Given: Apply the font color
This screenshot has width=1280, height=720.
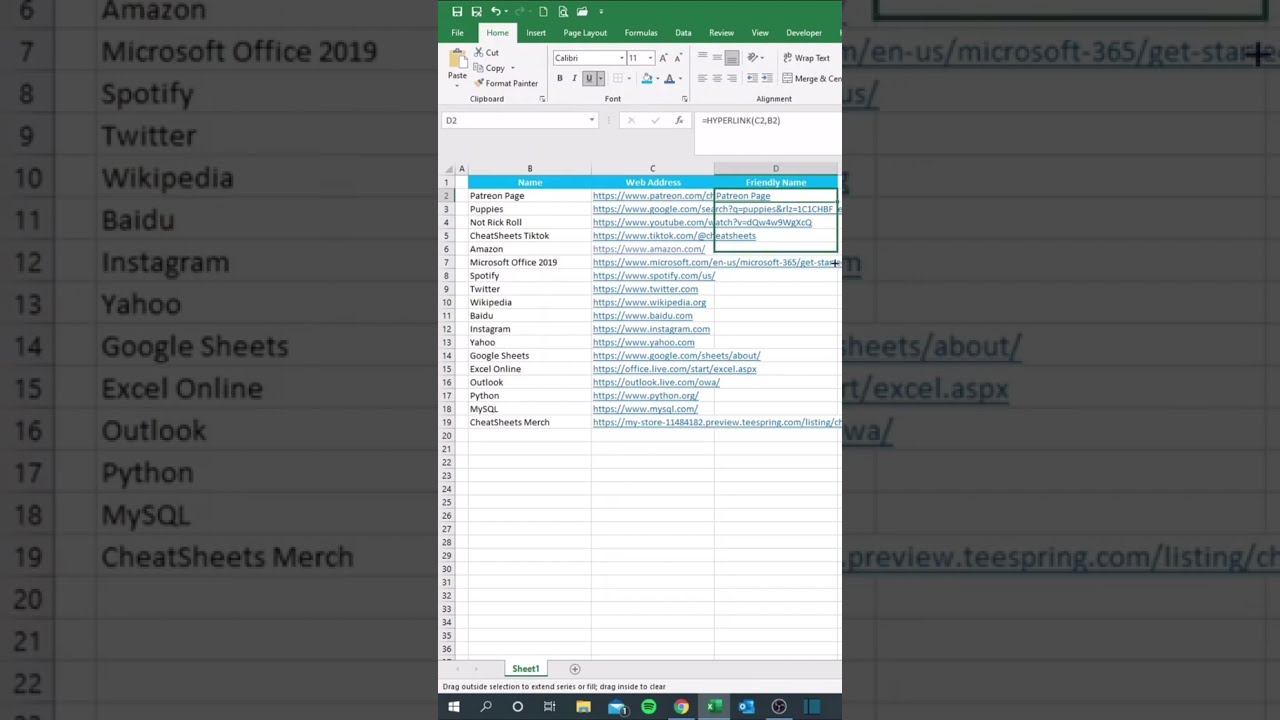Looking at the screenshot, I should (669, 79).
